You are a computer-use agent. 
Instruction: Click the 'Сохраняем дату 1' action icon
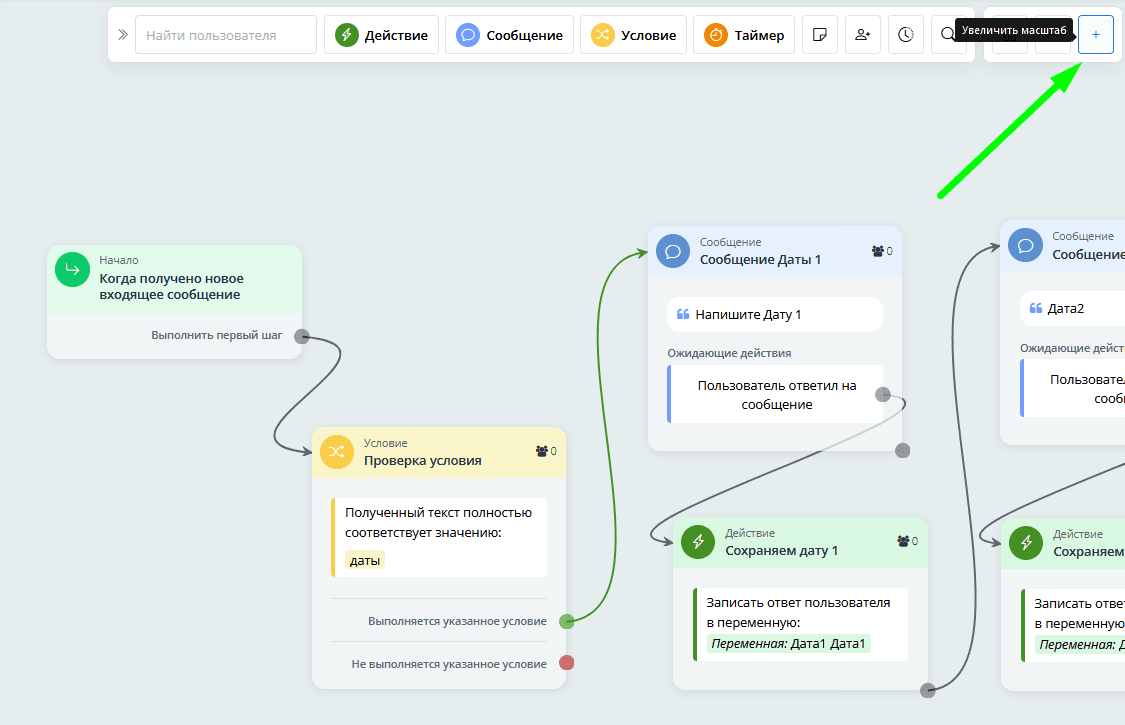698,542
